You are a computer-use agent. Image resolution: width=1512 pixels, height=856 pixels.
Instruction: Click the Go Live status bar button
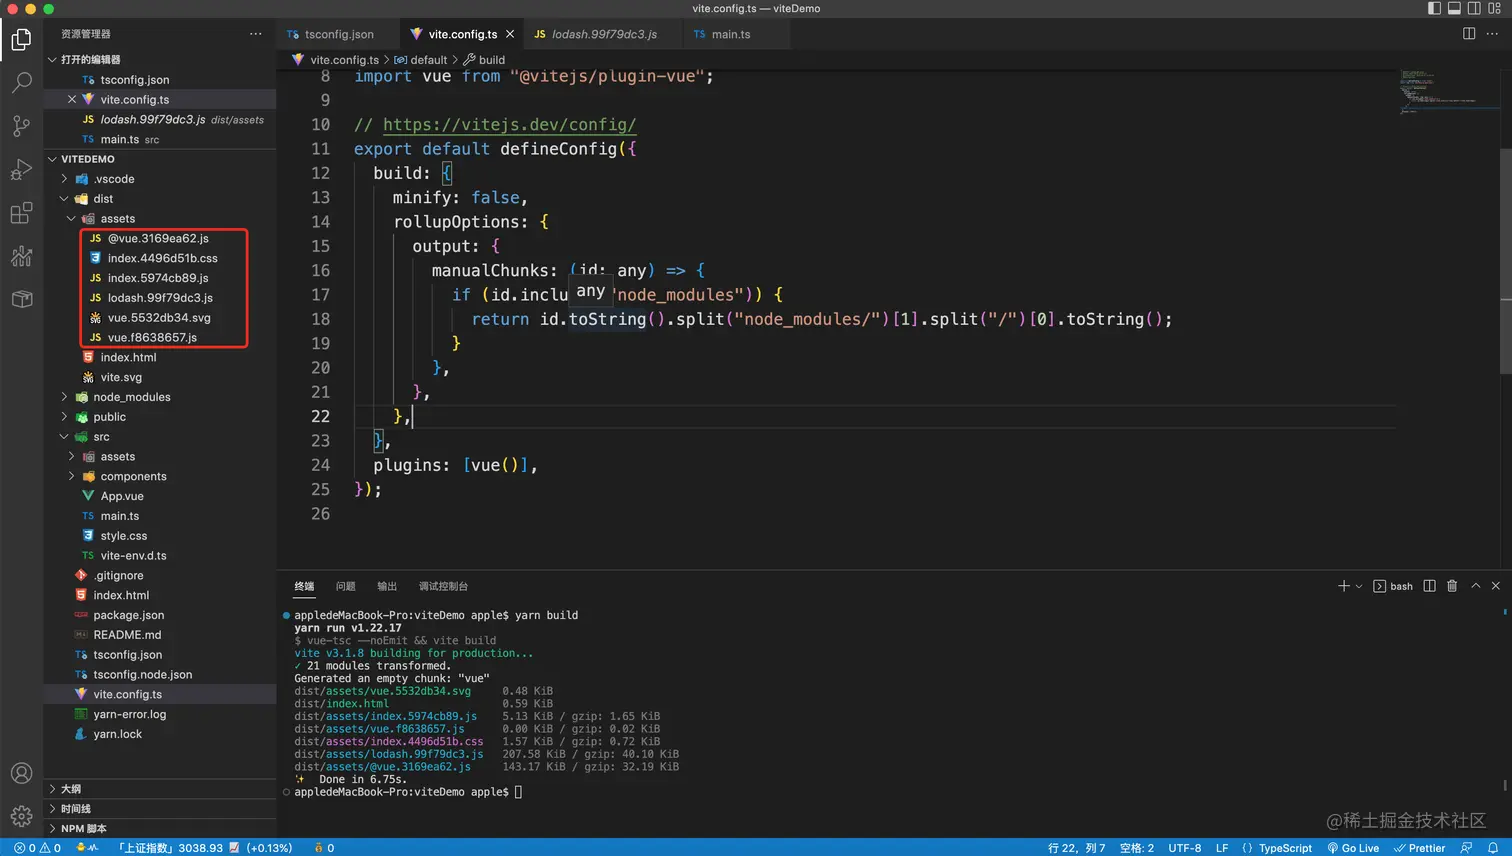point(1353,848)
